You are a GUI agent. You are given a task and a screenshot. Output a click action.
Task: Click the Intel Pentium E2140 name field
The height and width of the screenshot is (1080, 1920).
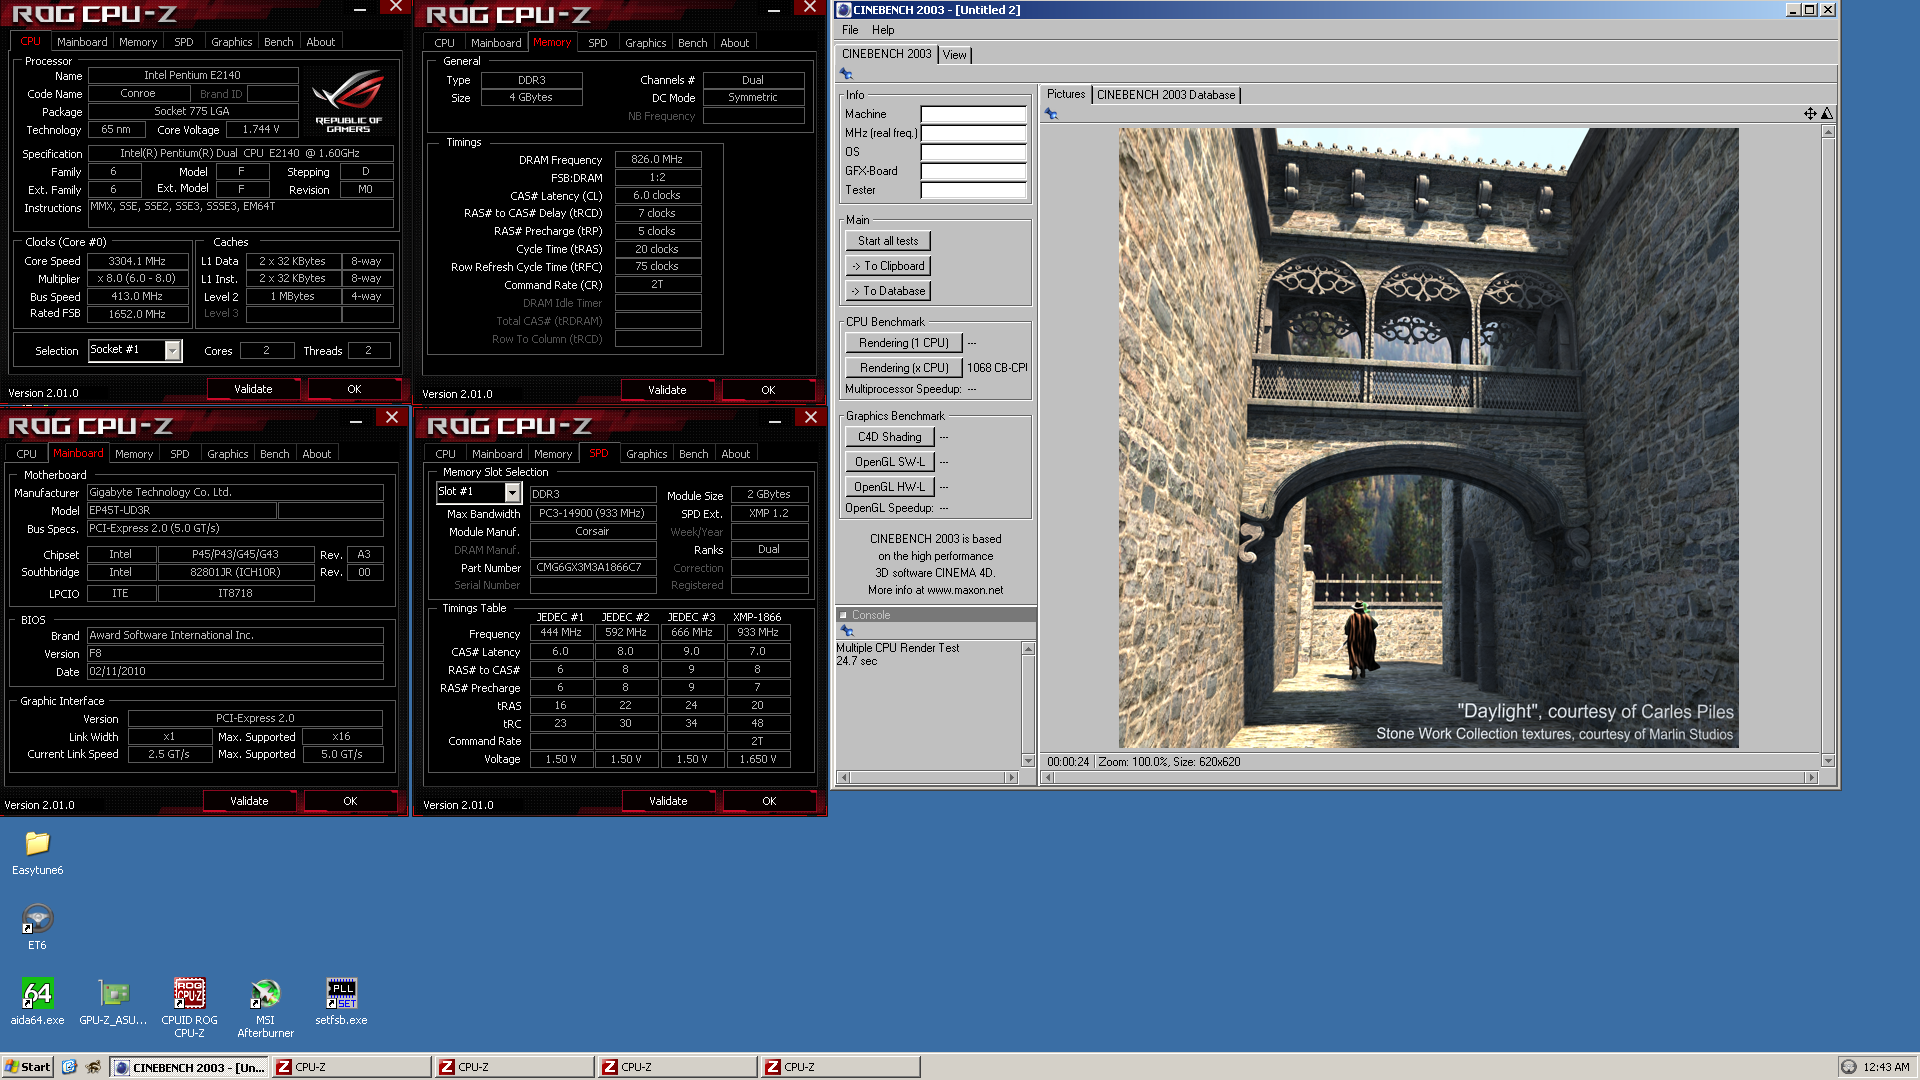tap(193, 75)
